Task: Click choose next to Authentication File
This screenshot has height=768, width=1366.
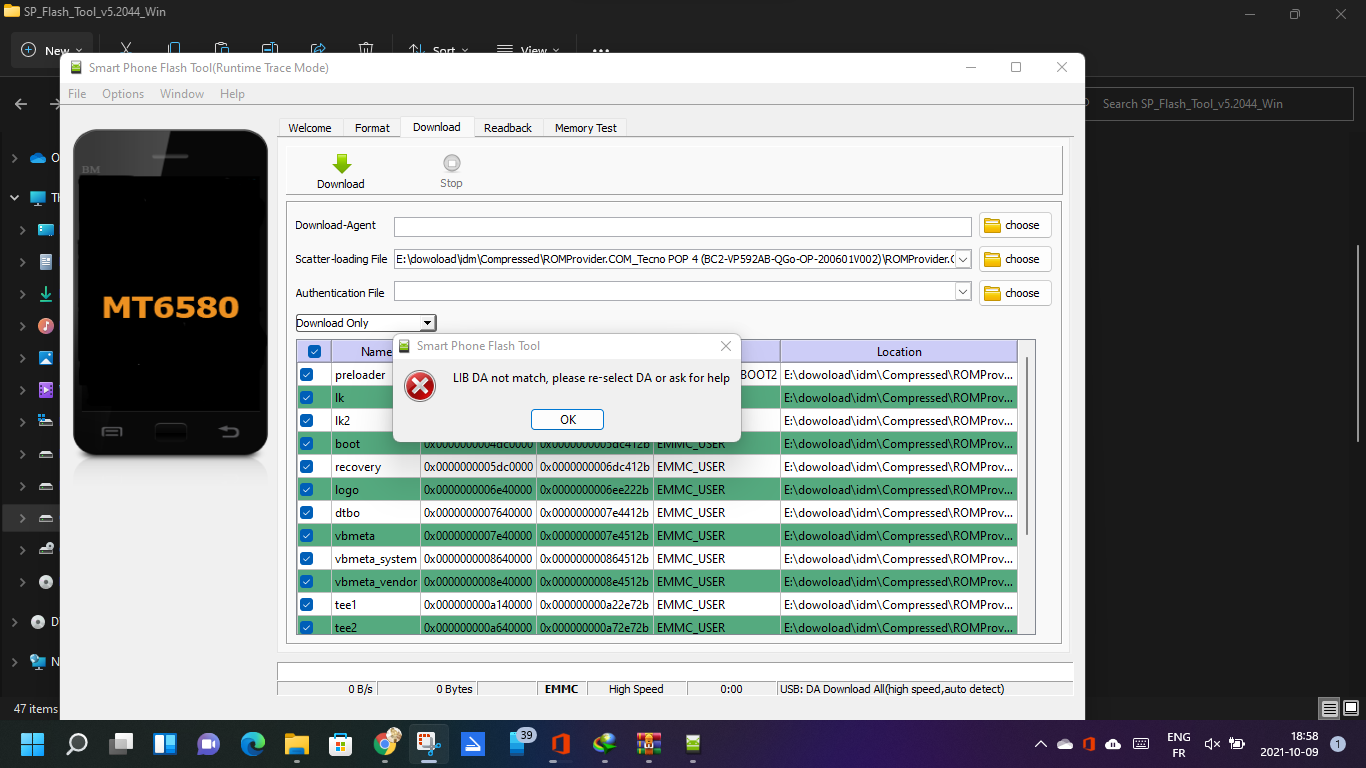Action: (1015, 293)
